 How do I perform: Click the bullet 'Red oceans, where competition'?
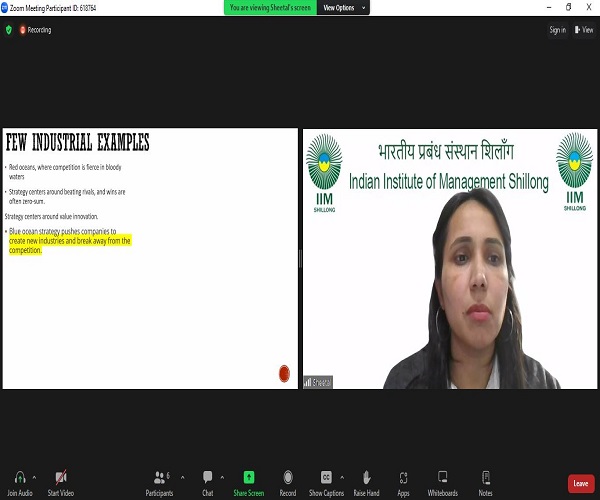click(65, 172)
